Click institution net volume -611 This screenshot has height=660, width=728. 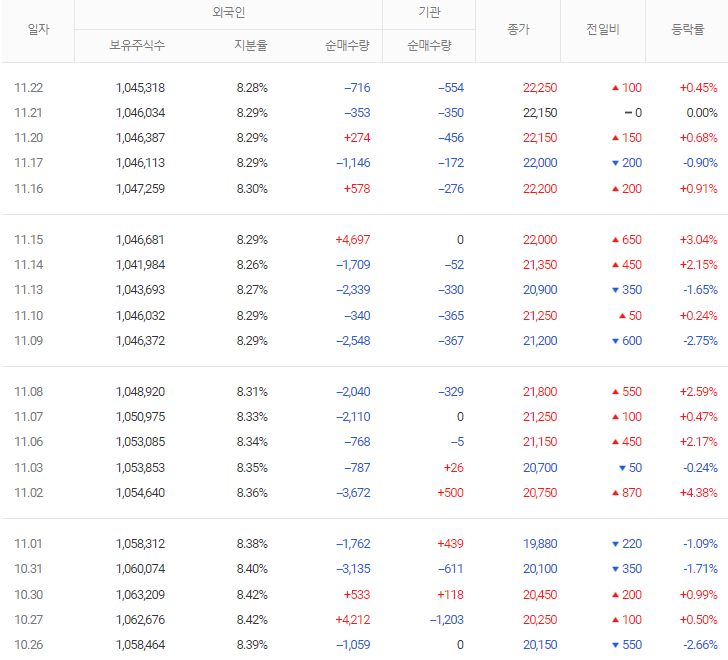coord(451,569)
